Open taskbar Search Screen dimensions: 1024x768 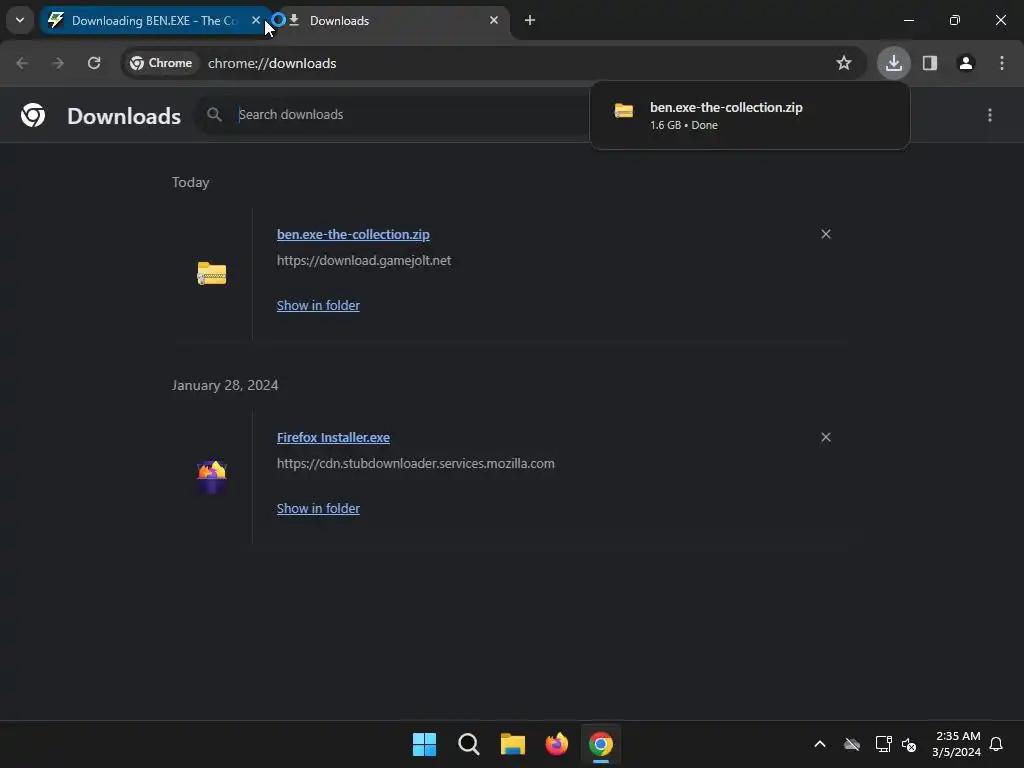pyautogui.click(x=468, y=744)
